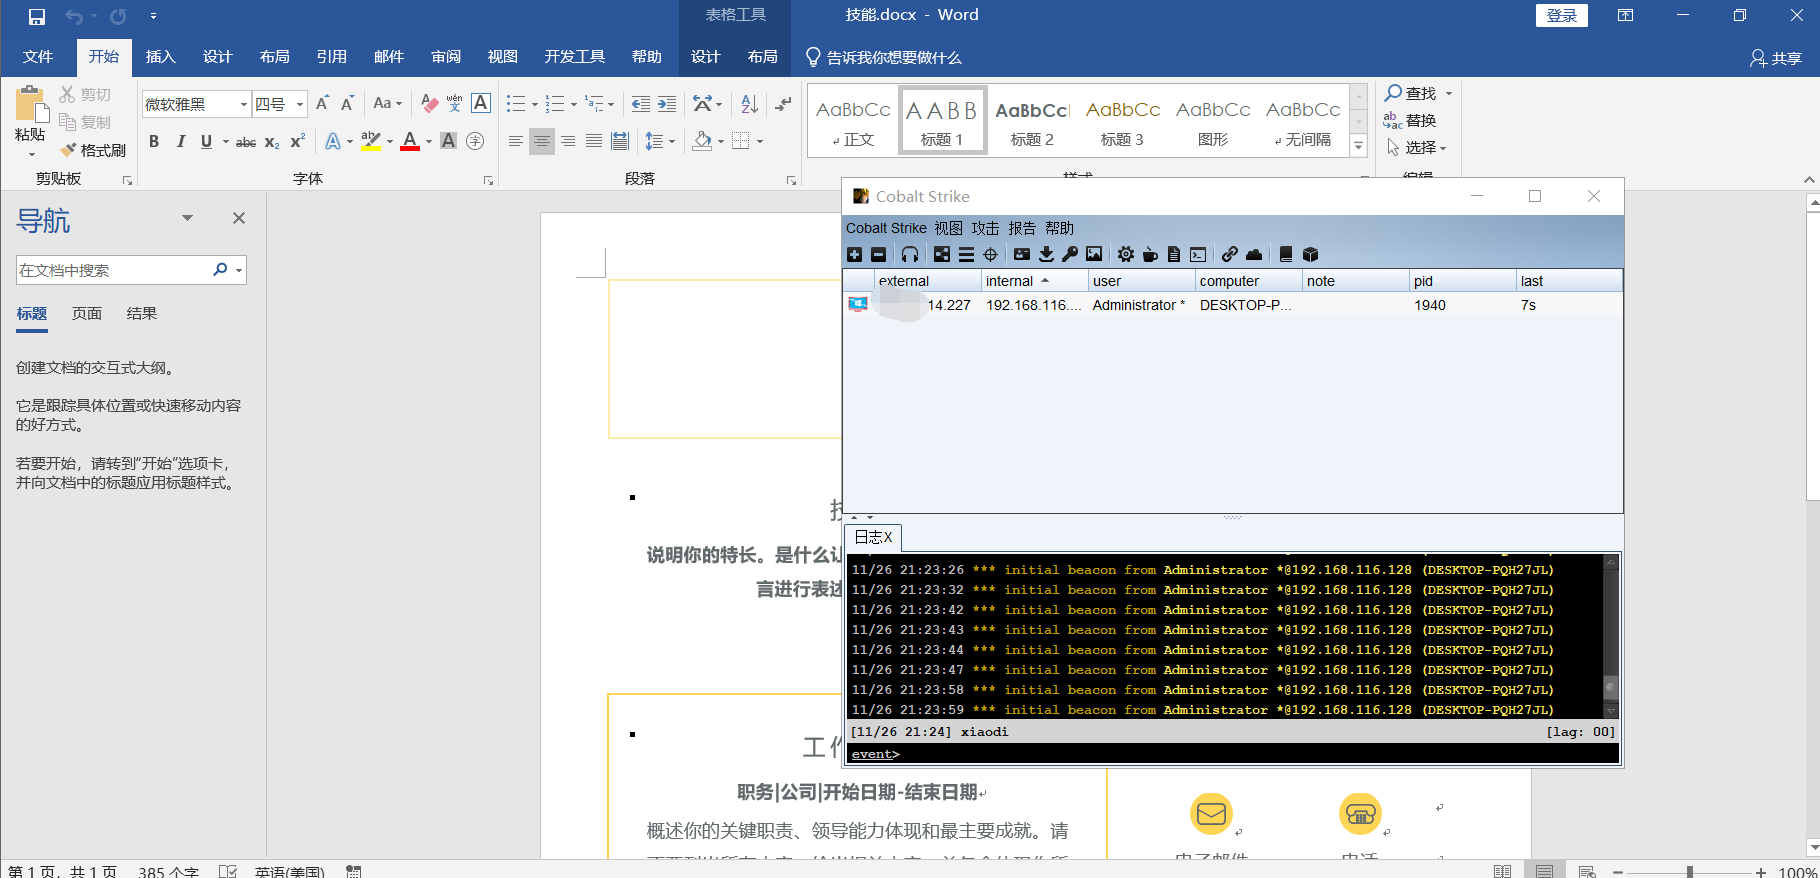The image size is (1820, 878).
Task: Click the 登录 sign-in button in Word
Action: tap(1562, 16)
